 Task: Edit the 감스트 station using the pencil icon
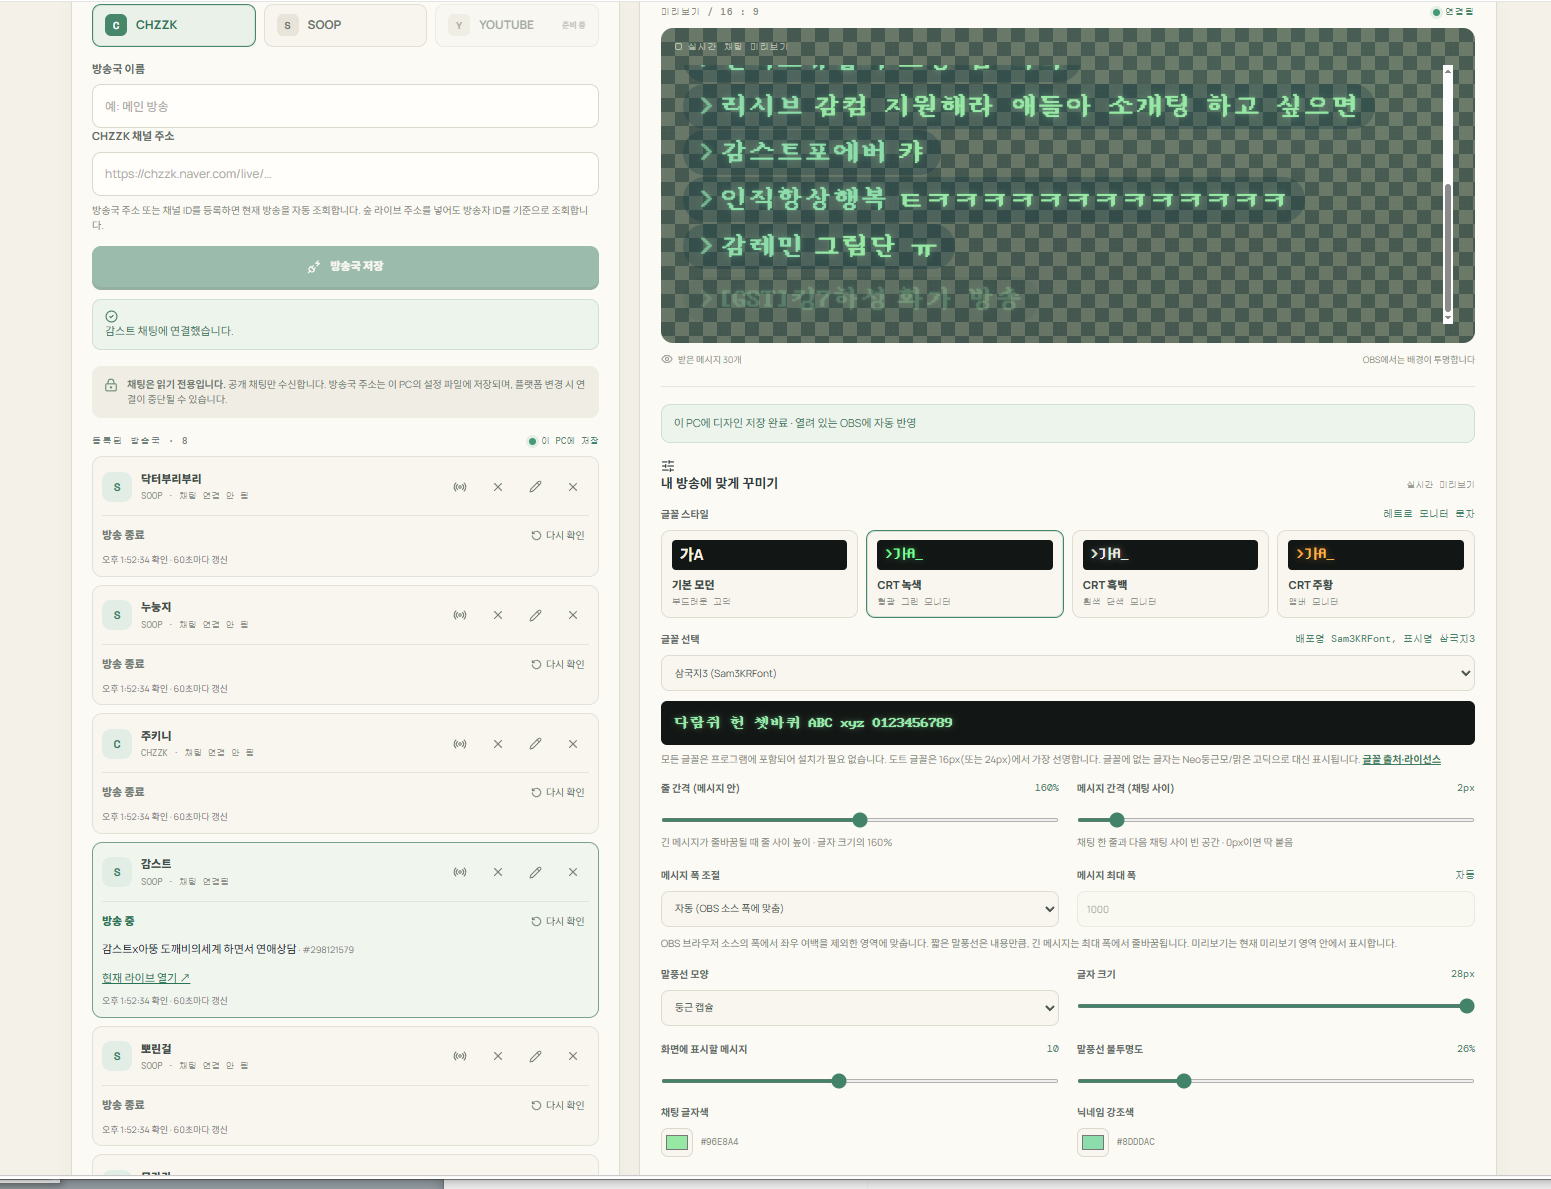(x=535, y=872)
